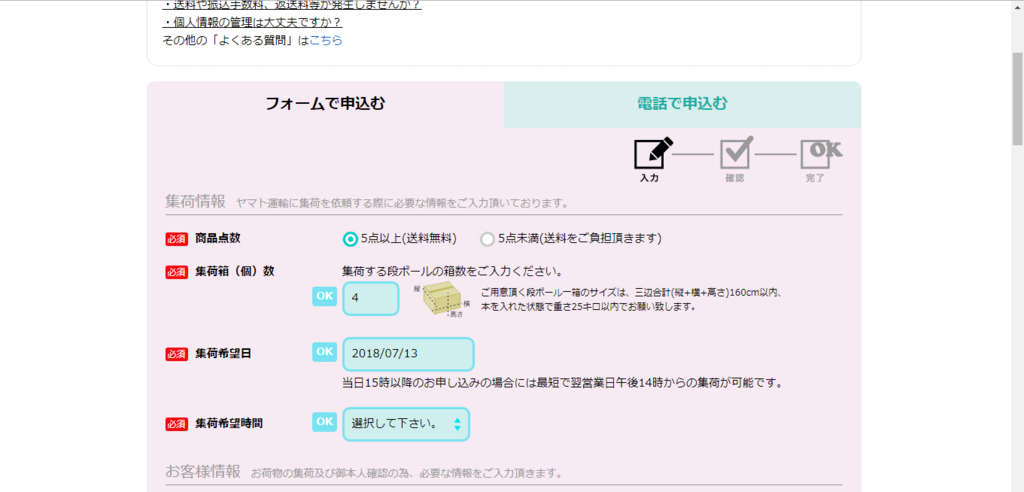
Task: Click the 集荷希望時間 field label
Action: (x=229, y=423)
